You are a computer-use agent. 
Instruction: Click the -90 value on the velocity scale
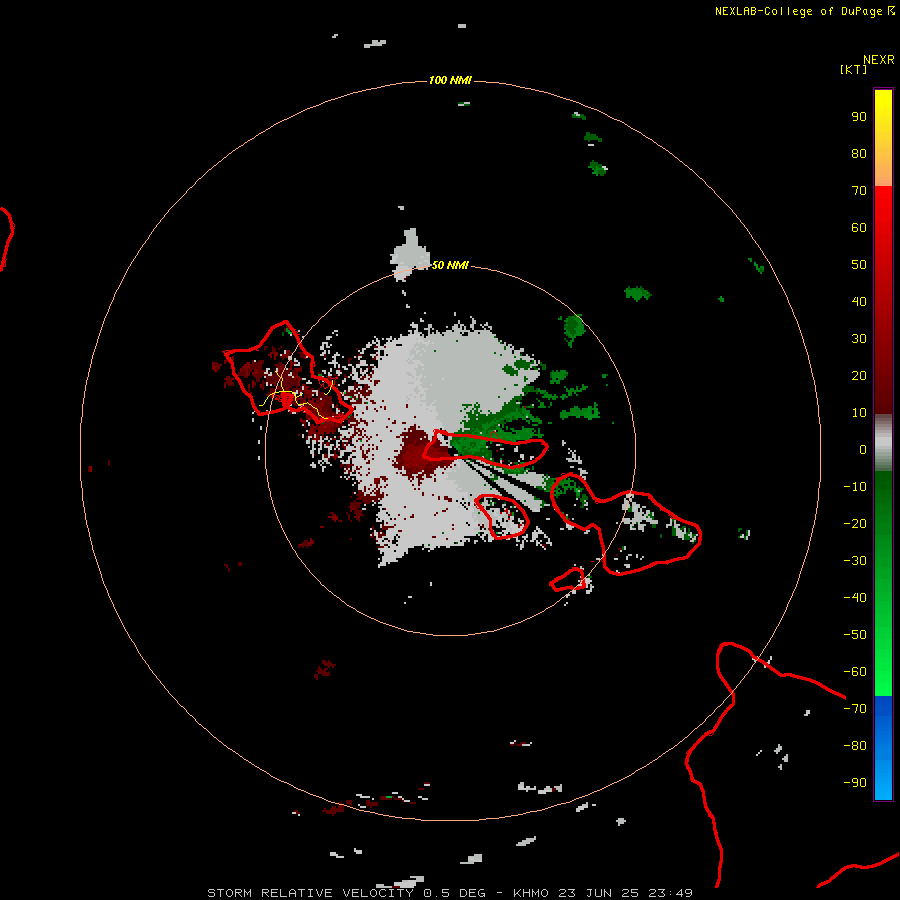(x=855, y=783)
